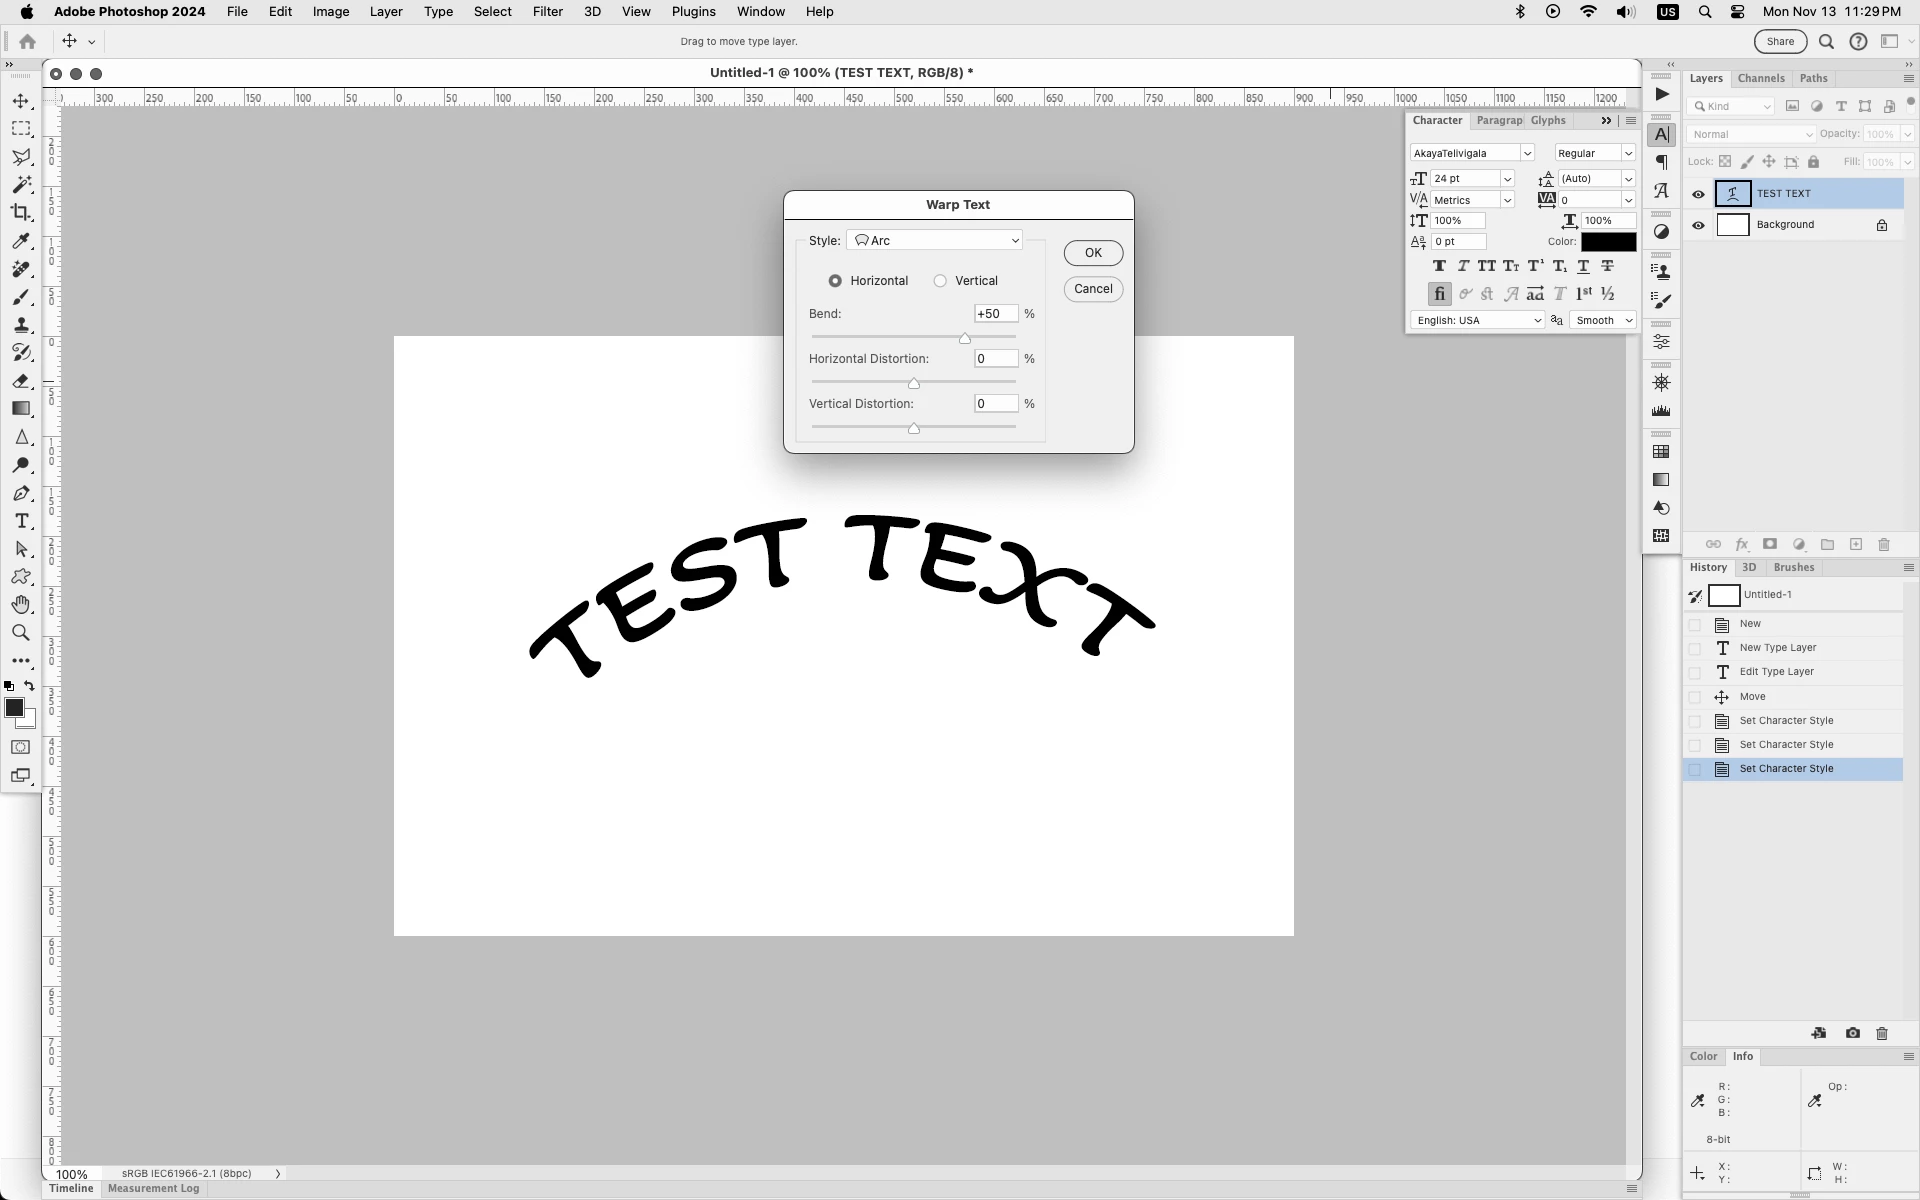Create new snapshot camera icon in History
Viewport: 1920px width, 1200px height.
[1852, 1033]
